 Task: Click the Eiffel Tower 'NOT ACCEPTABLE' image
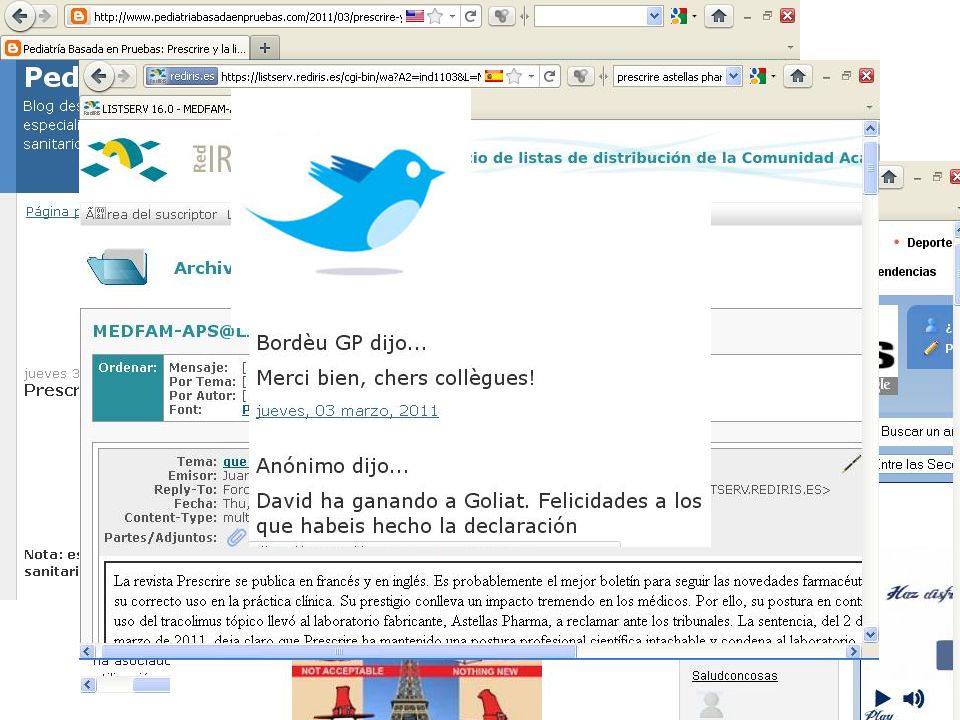(x=417, y=690)
